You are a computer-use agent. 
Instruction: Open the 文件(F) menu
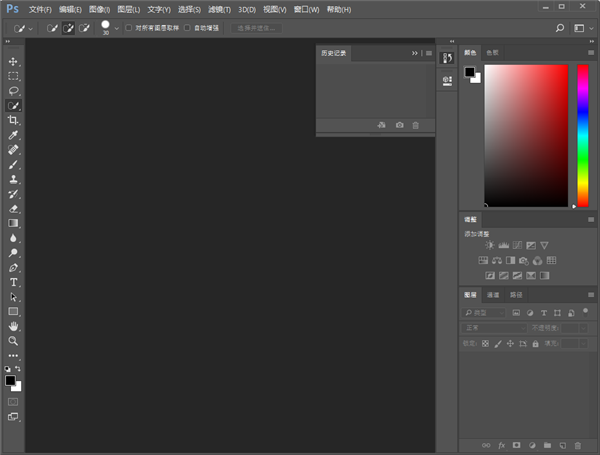click(x=40, y=9)
